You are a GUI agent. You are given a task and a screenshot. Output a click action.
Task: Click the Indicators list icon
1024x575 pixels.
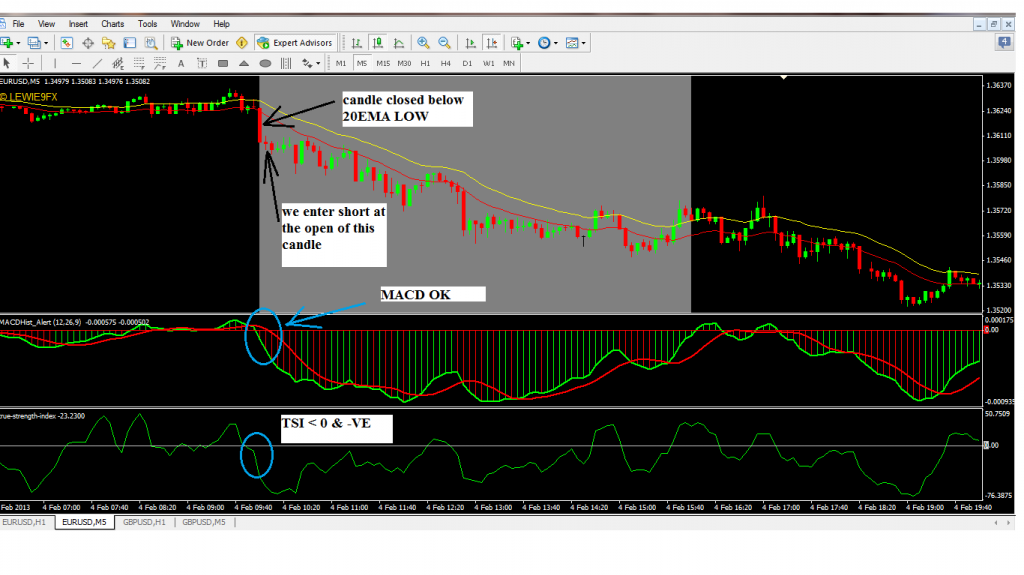click(517, 43)
